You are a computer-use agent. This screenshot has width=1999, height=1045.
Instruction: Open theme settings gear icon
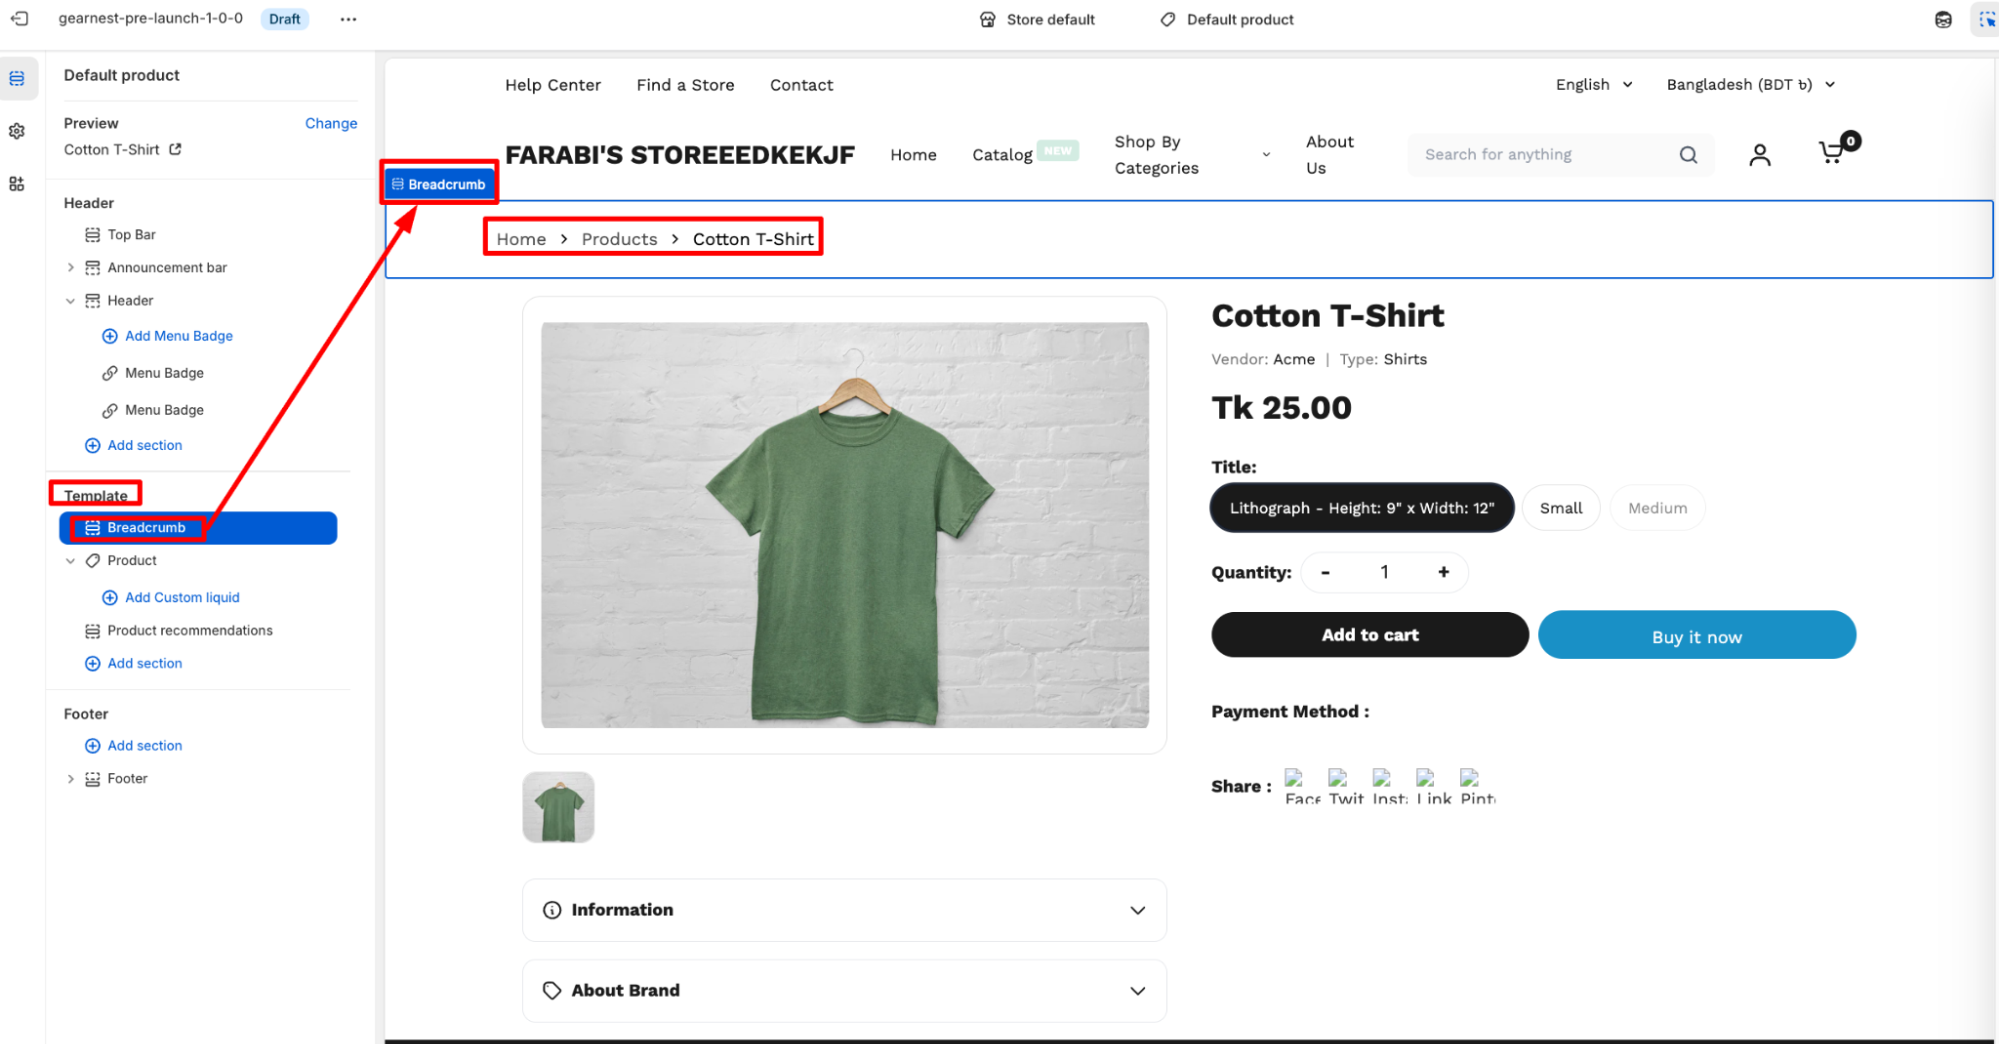17,131
